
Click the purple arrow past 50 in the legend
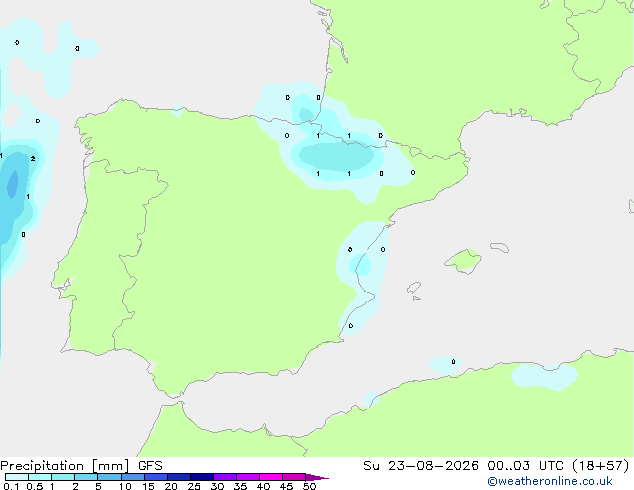pos(317,477)
